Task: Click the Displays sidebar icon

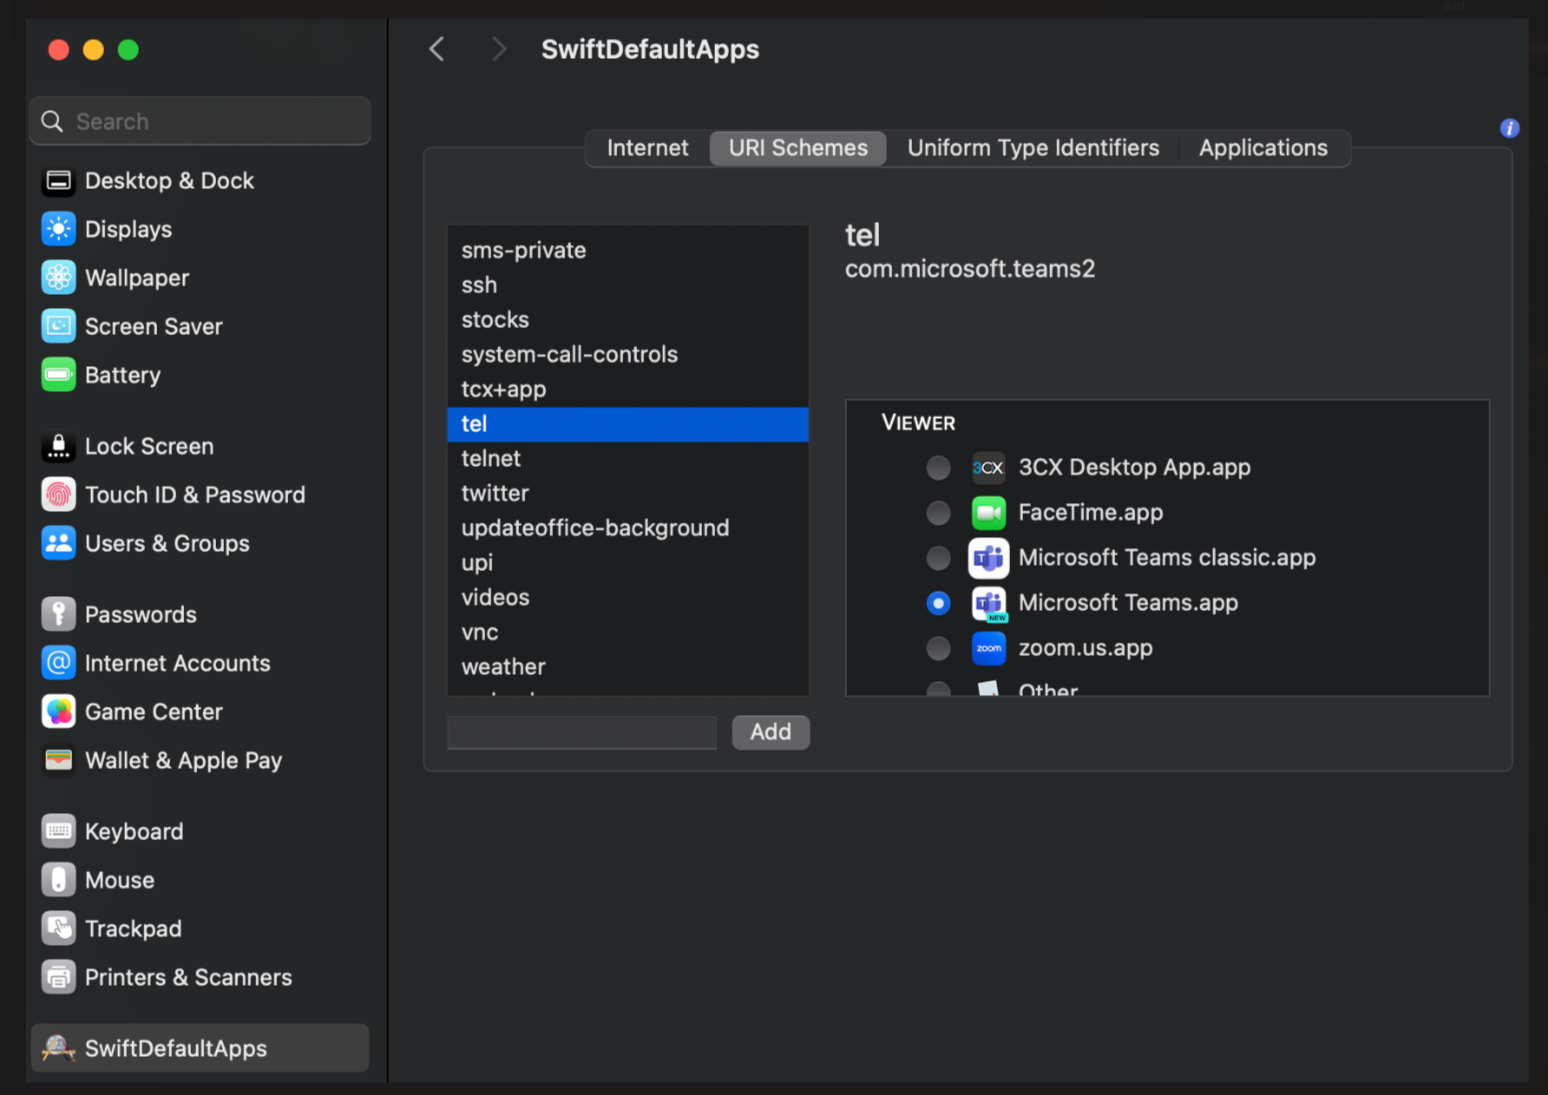Action: (59, 229)
